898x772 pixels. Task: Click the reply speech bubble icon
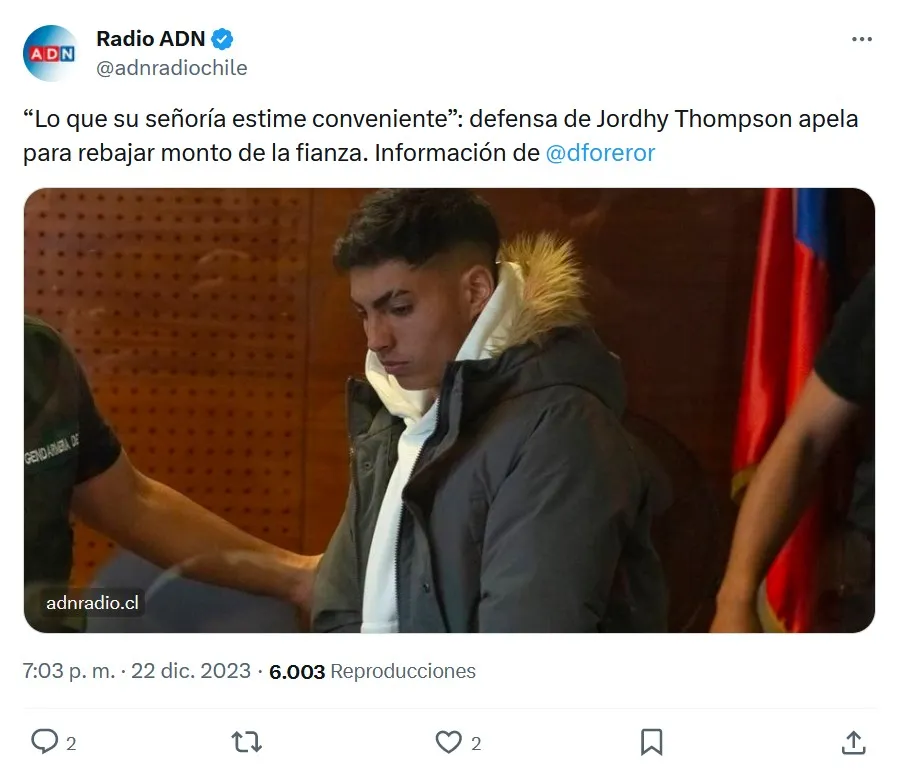coord(44,742)
